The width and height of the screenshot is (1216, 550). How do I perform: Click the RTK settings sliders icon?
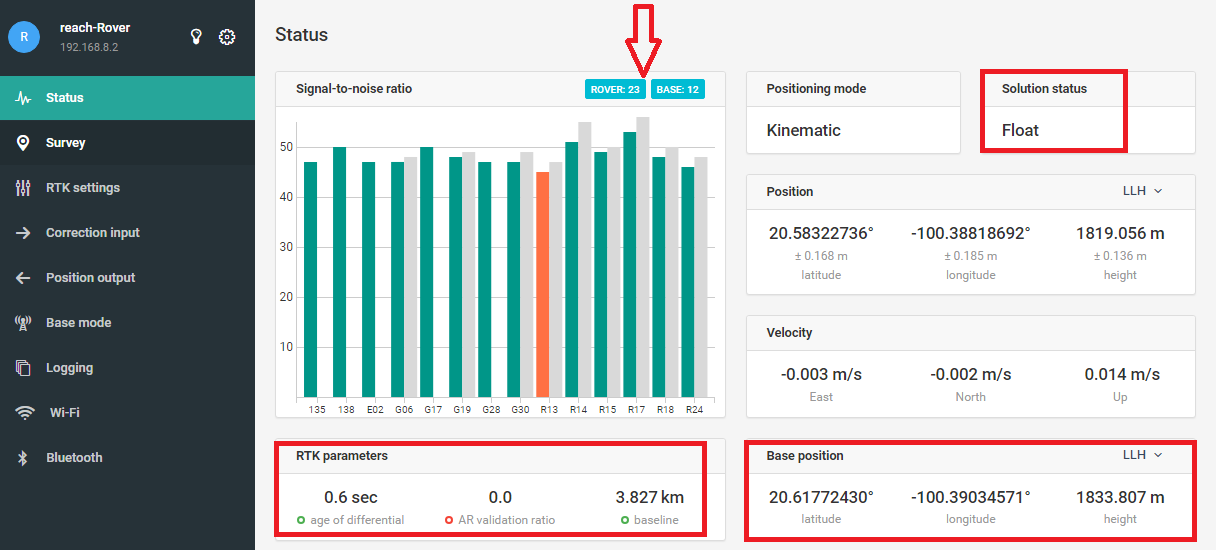point(23,188)
